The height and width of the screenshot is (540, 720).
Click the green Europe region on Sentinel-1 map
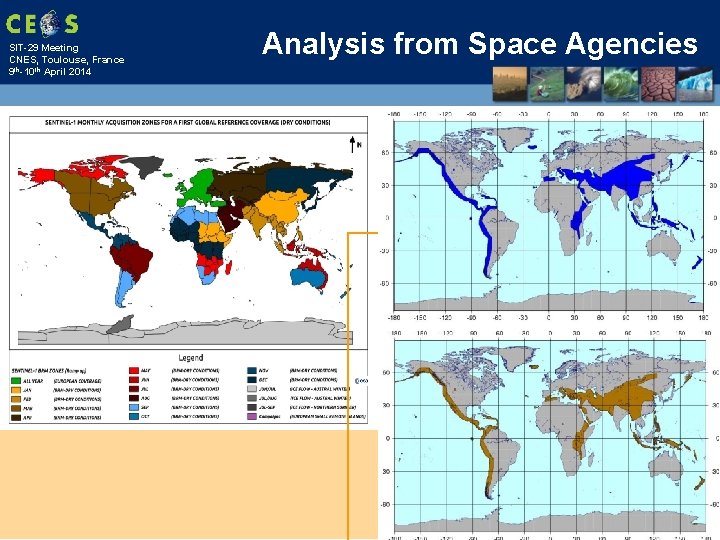pos(201,184)
